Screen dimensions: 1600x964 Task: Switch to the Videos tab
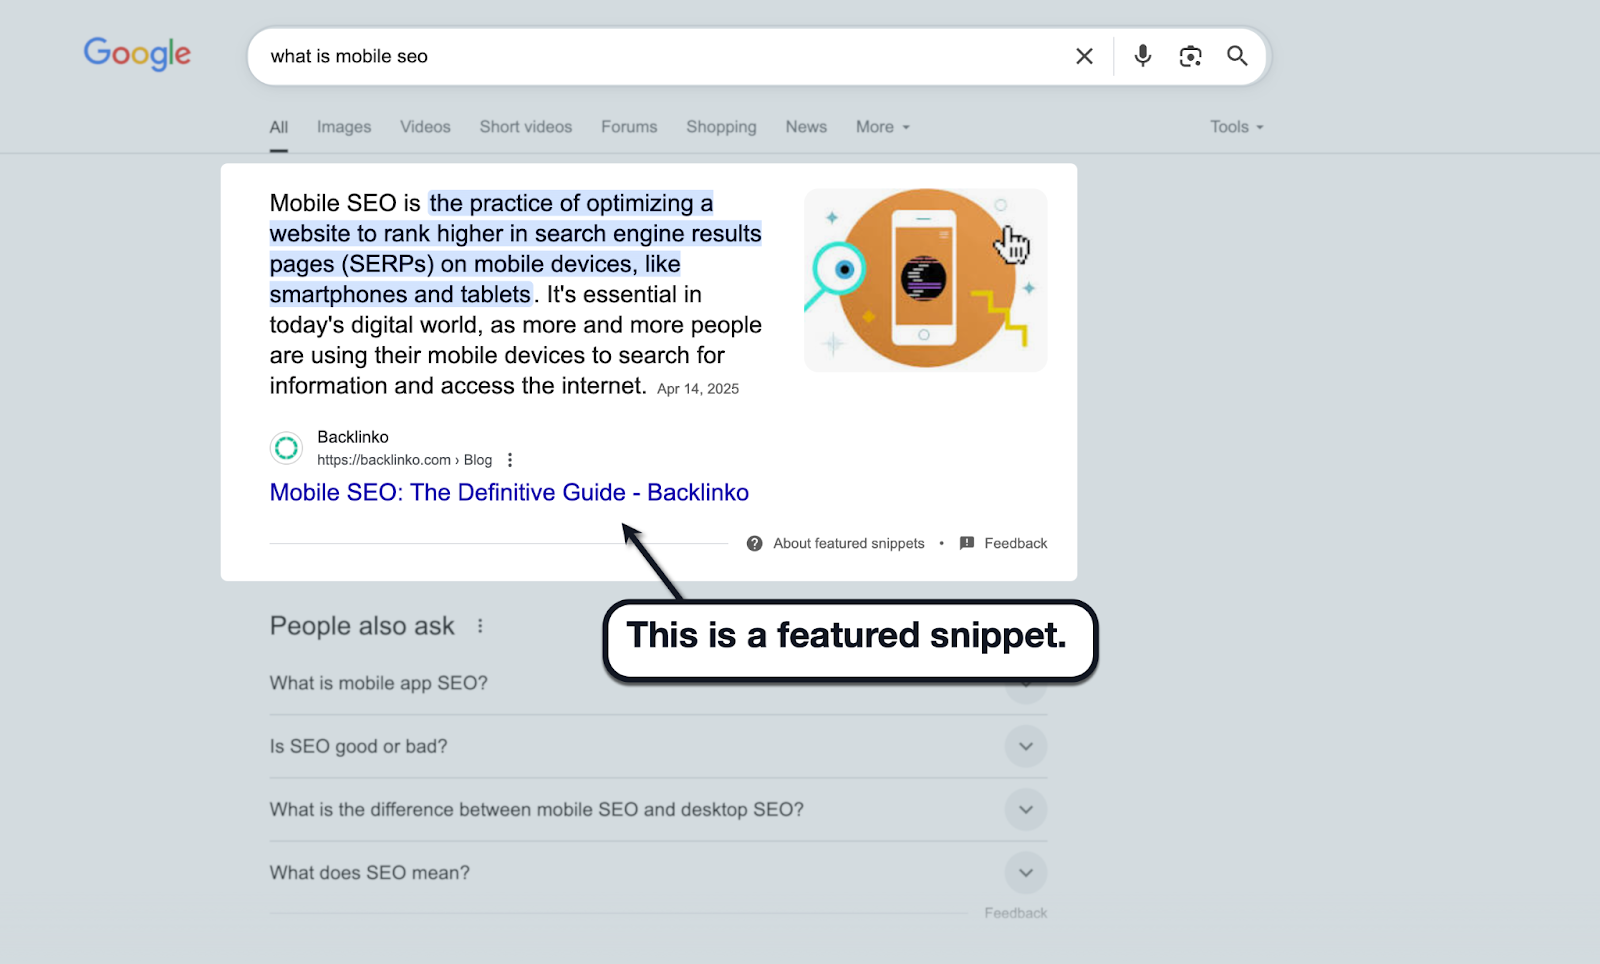pyautogui.click(x=425, y=127)
